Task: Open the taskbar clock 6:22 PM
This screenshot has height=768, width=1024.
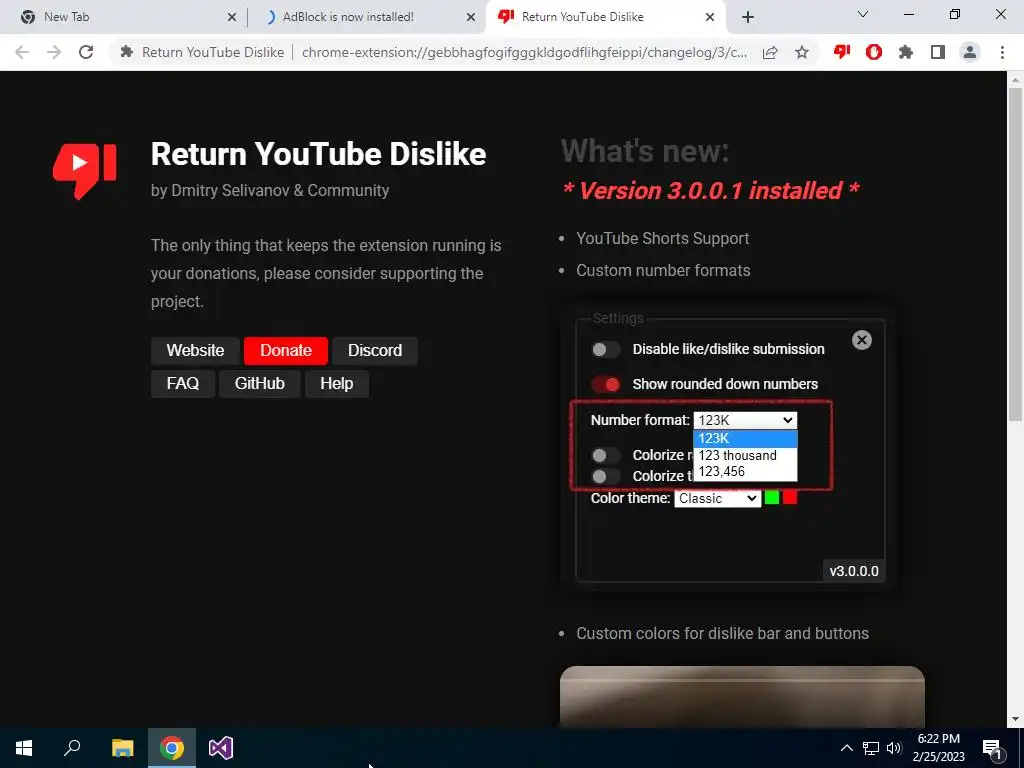Action: pyautogui.click(x=938, y=748)
